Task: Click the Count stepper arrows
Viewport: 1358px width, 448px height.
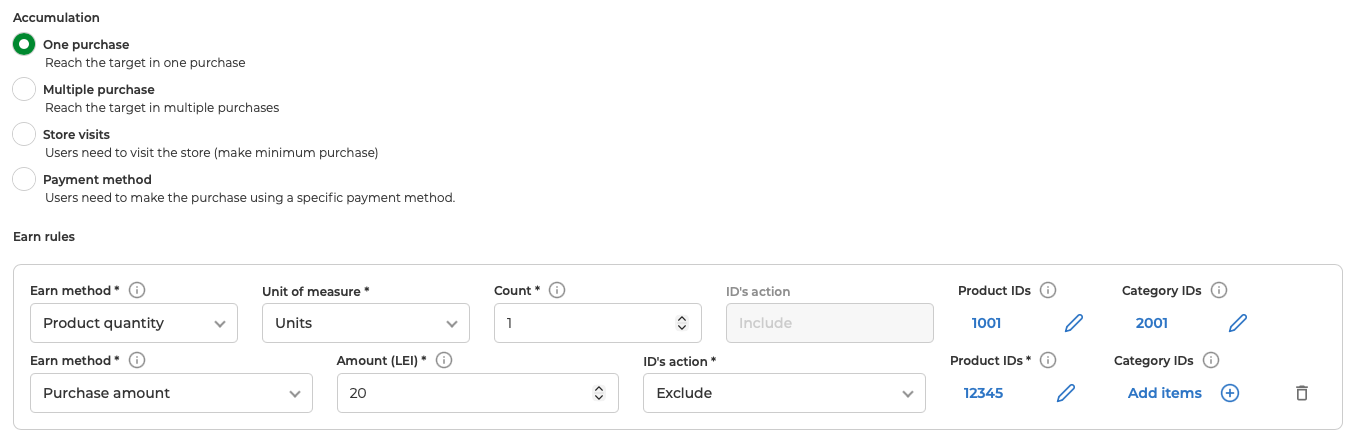Action: pos(682,323)
